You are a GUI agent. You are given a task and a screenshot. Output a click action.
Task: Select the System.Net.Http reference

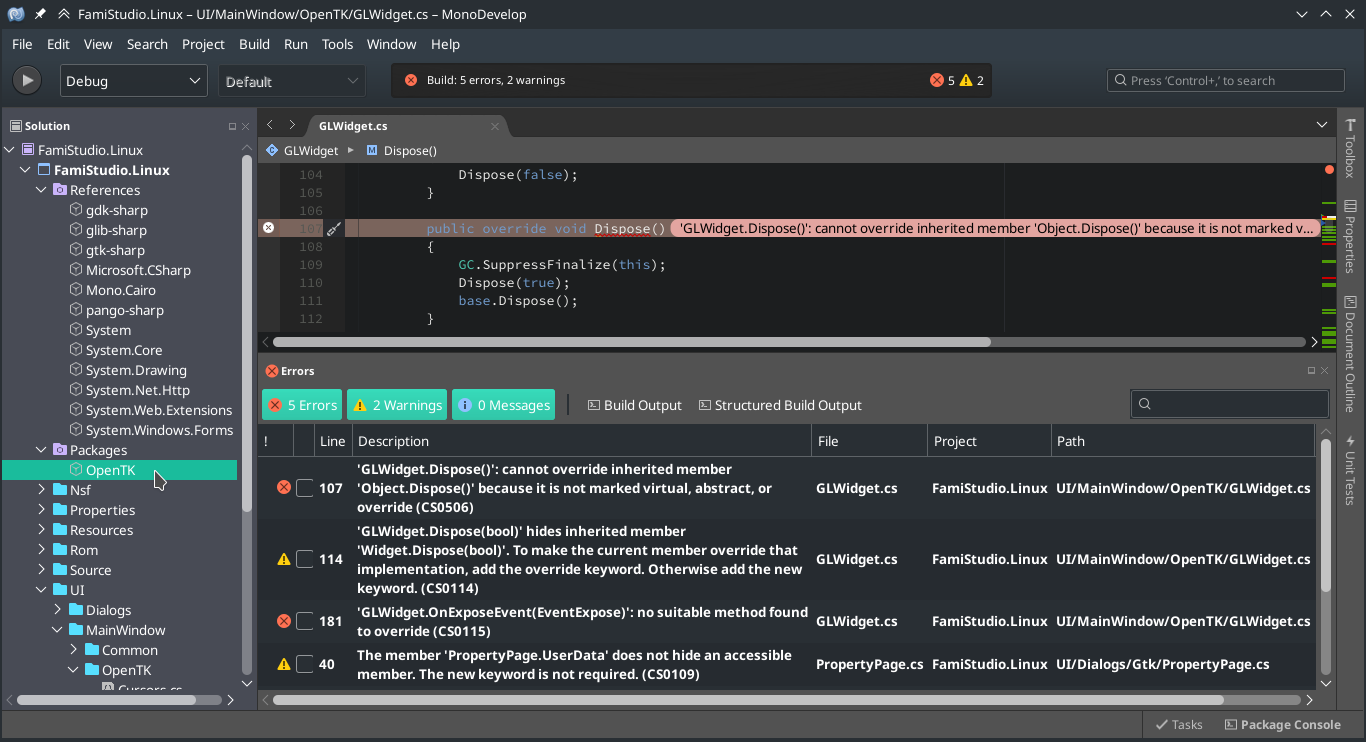click(x=137, y=390)
